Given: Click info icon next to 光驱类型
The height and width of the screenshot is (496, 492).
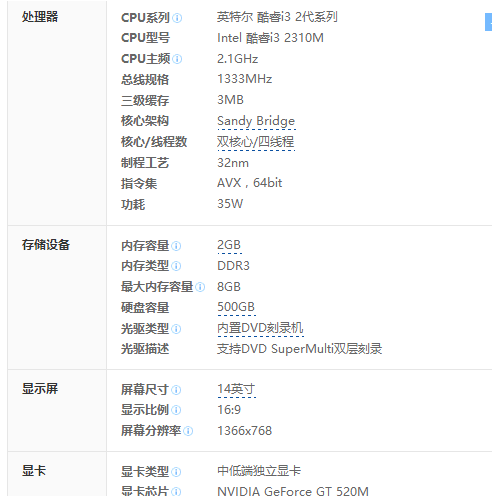Looking at the screenshot, I should [x=176, y=329].
